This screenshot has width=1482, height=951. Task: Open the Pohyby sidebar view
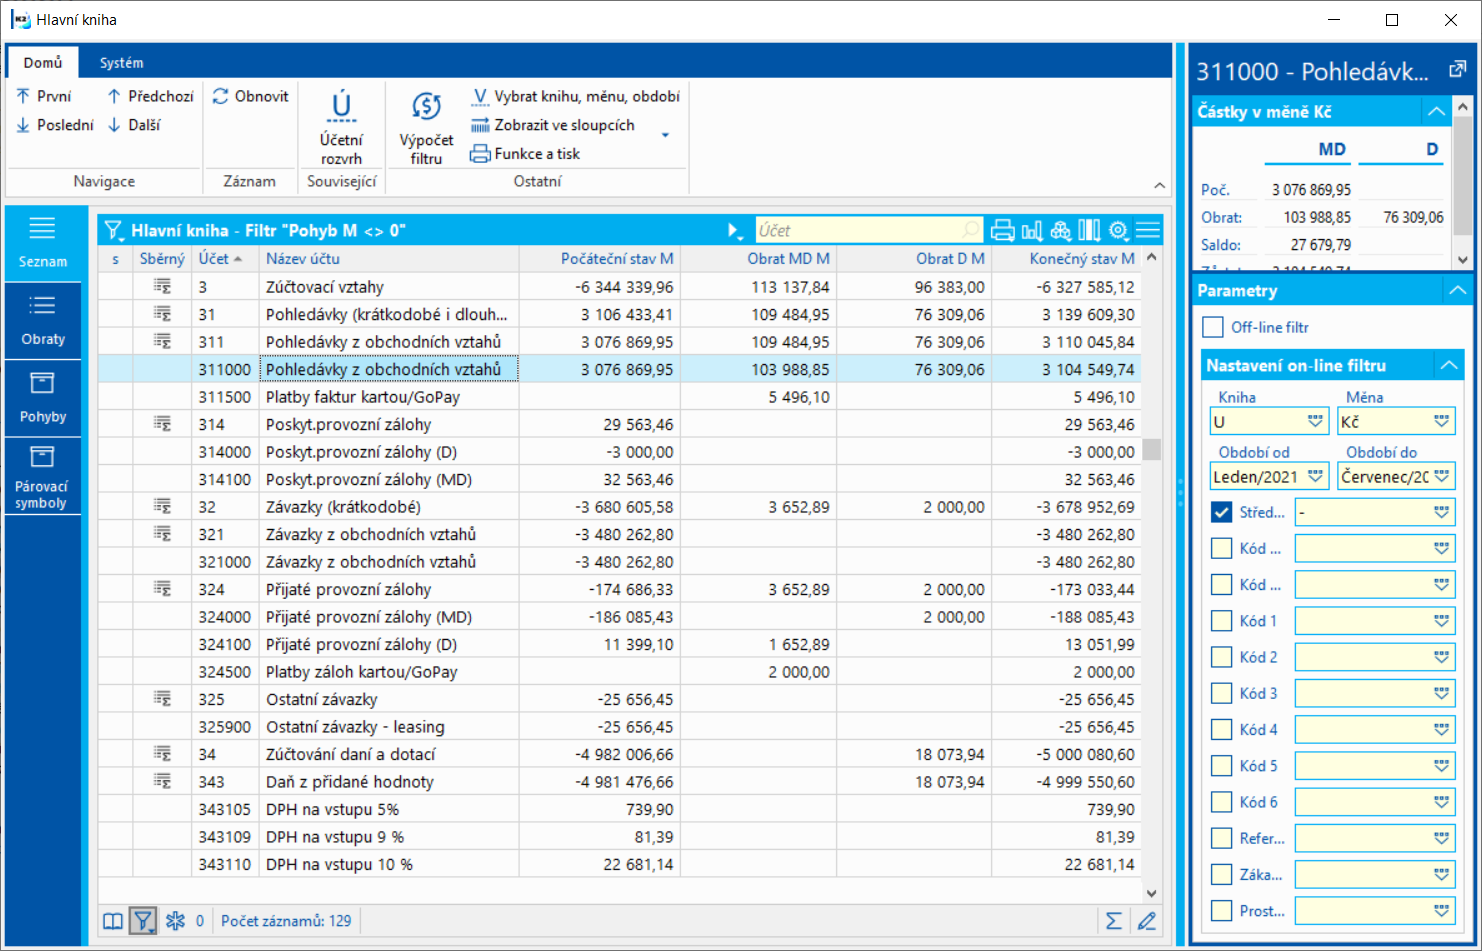(43, 398)
